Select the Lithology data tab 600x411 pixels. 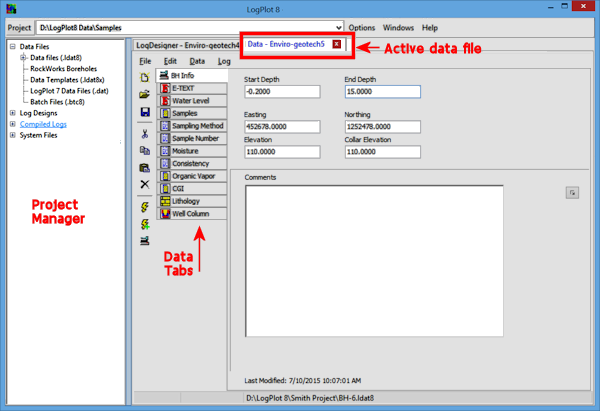(192, 200)
